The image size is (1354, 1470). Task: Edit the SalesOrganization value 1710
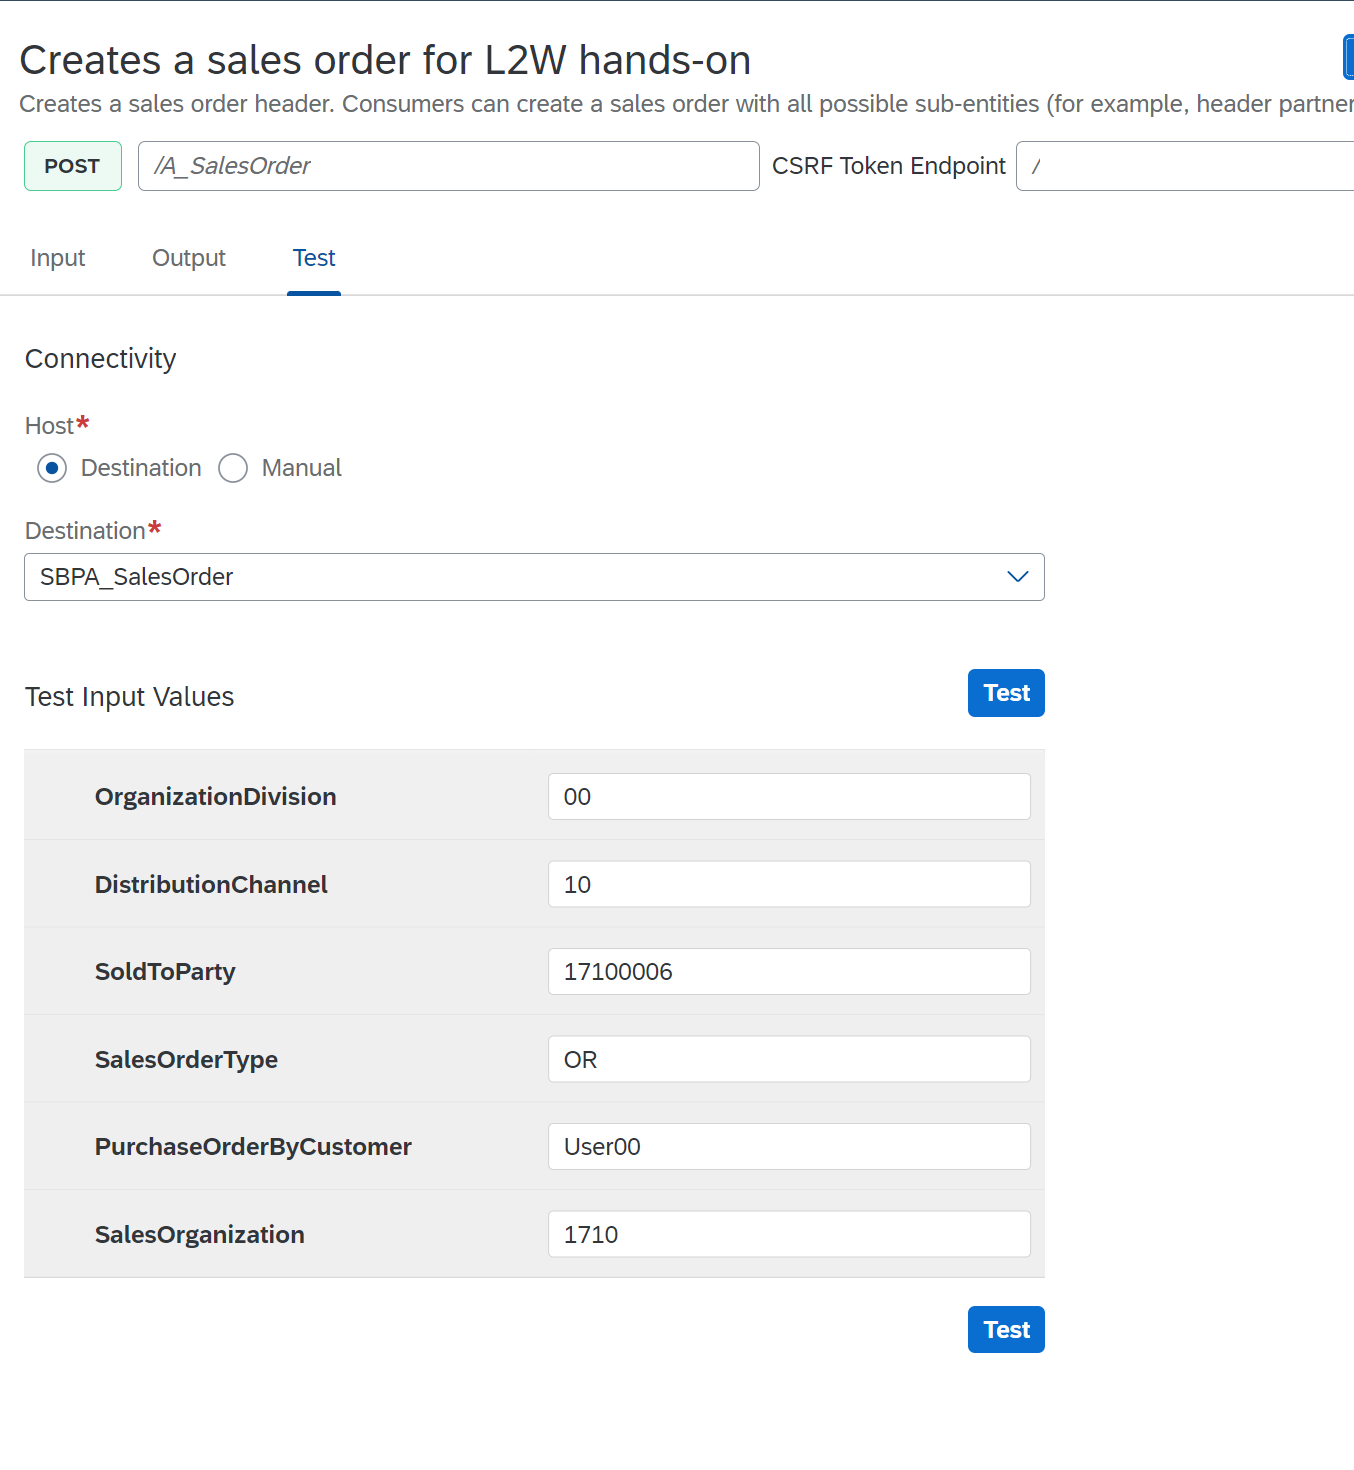click(x=789, y=1233)
